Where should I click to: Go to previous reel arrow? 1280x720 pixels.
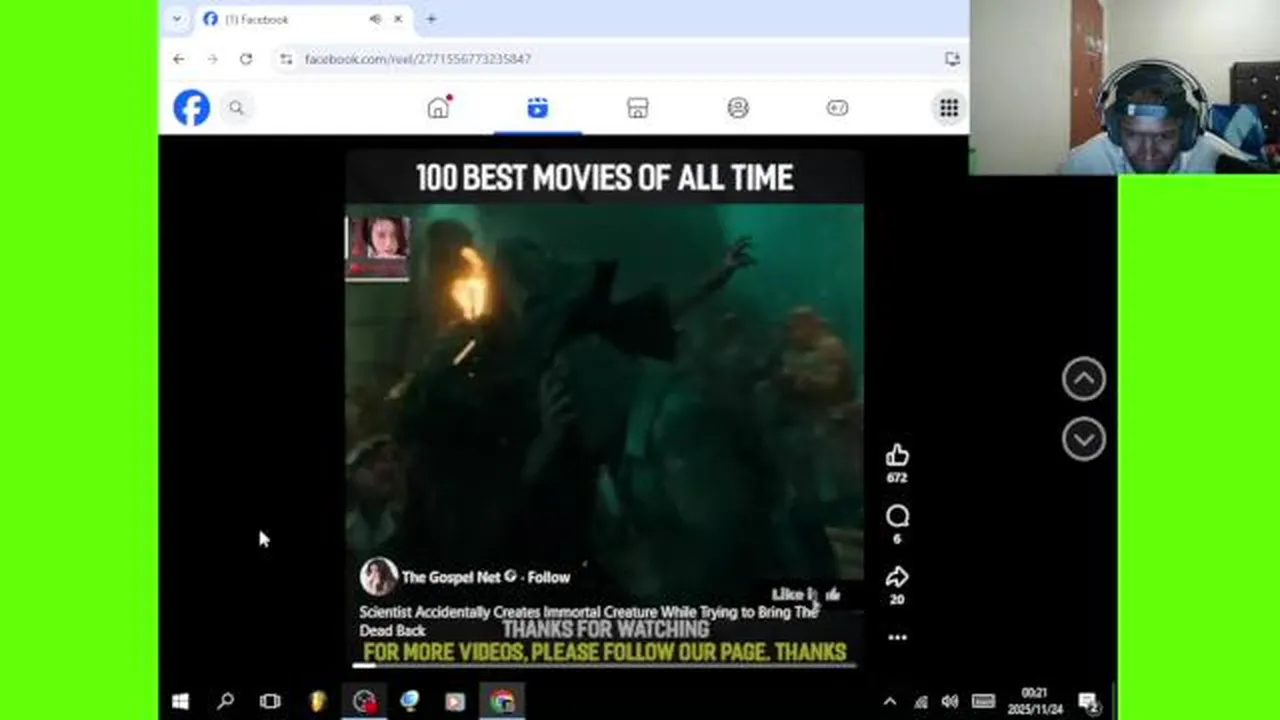point(1084,379)
